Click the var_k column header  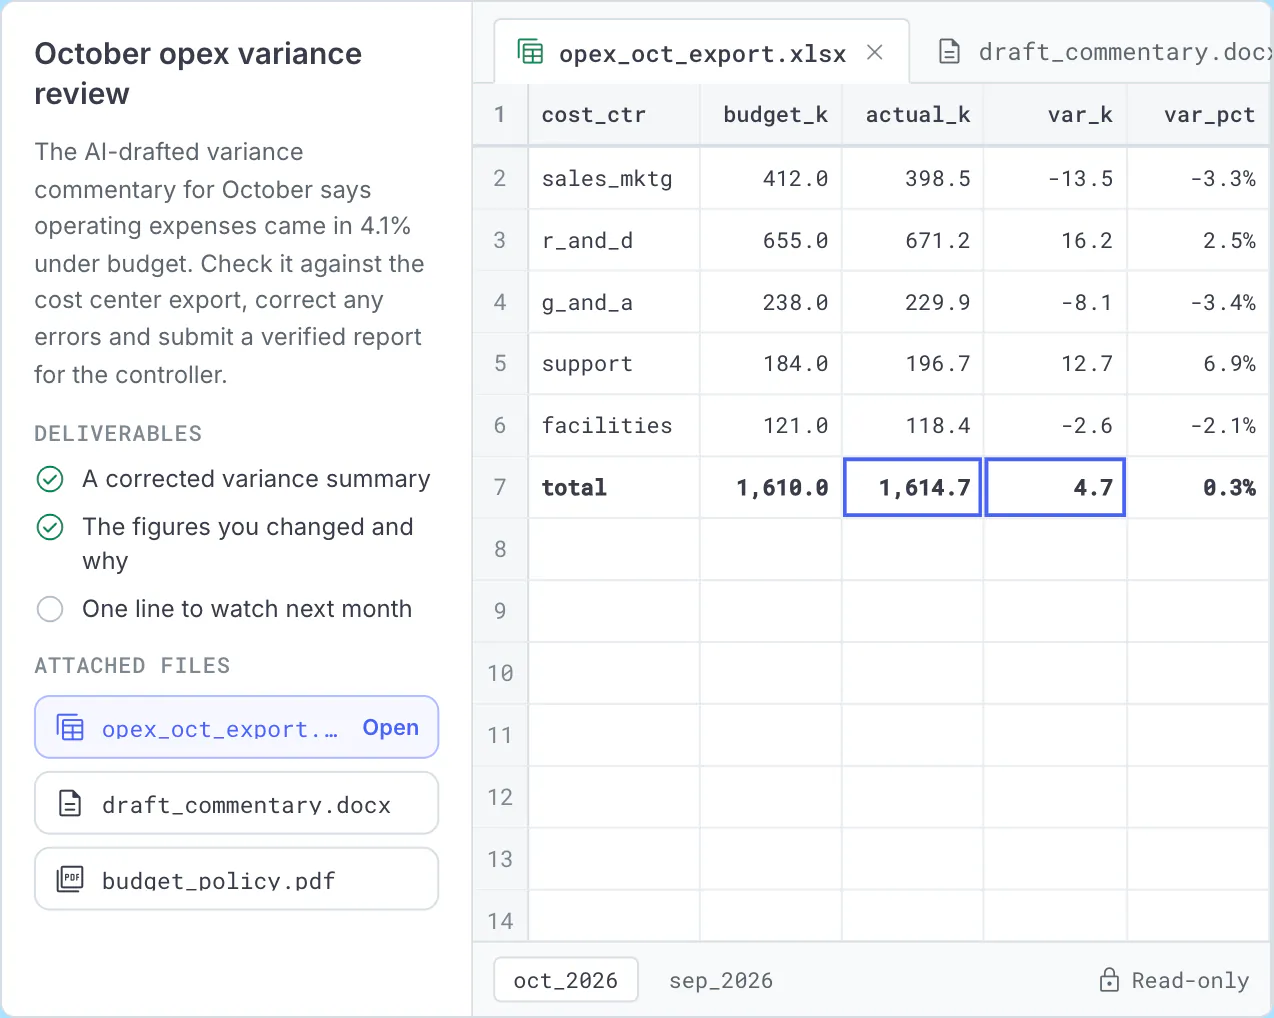1056,115
